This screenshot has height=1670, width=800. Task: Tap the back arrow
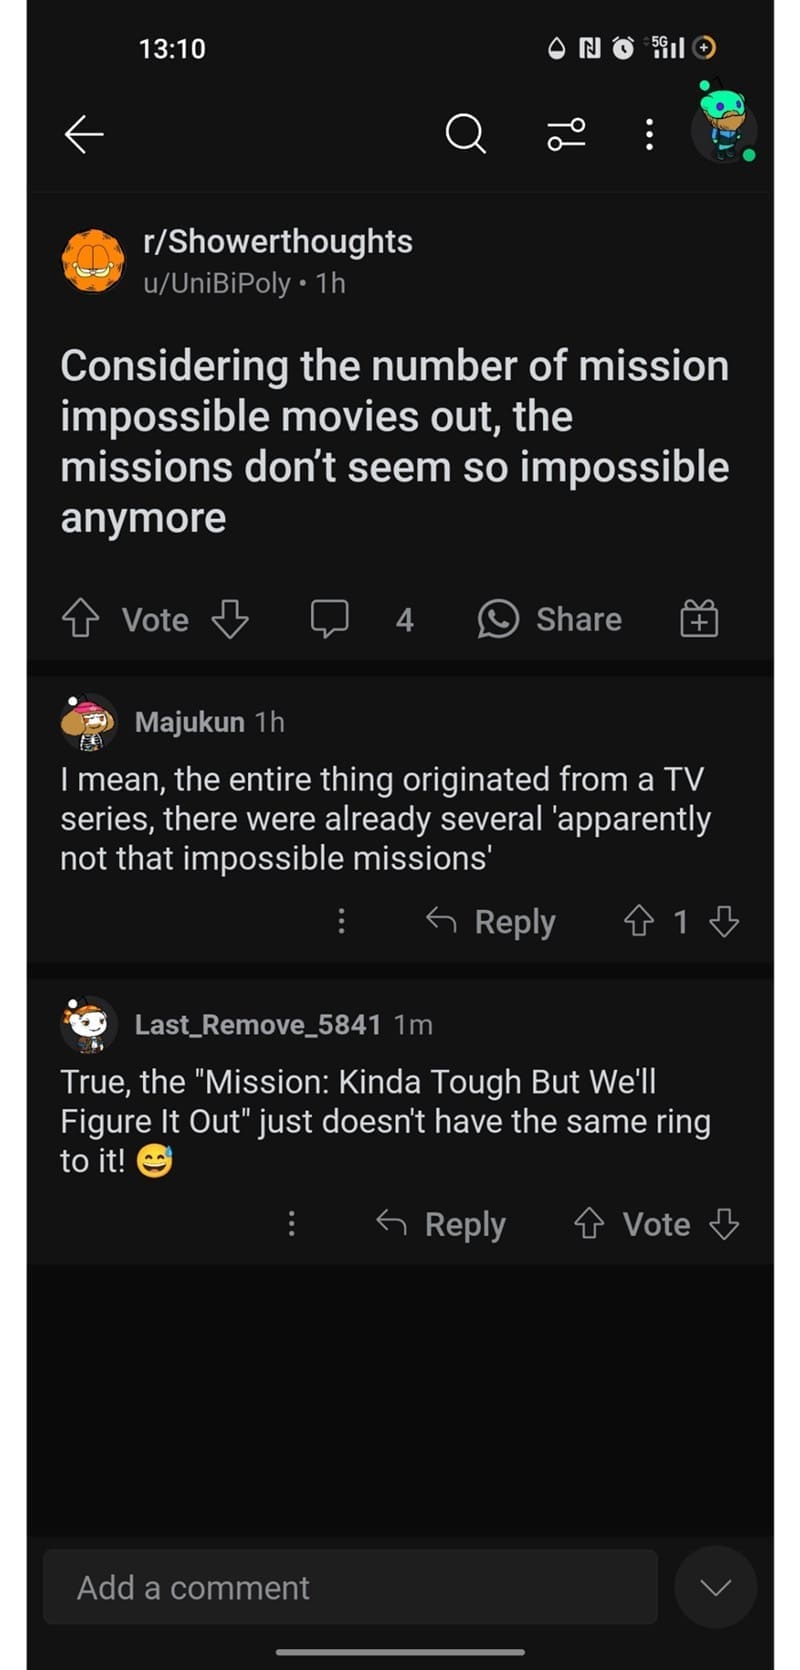click(84, 133)
